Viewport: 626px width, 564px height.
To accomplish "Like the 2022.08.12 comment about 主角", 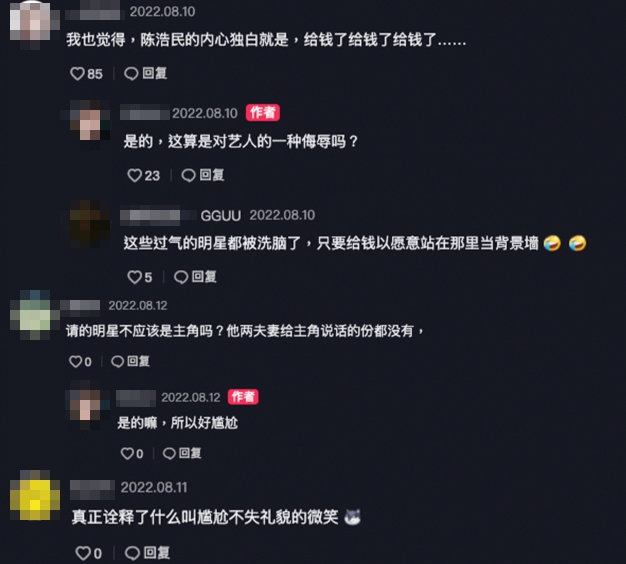I will (x=75, y=362).
